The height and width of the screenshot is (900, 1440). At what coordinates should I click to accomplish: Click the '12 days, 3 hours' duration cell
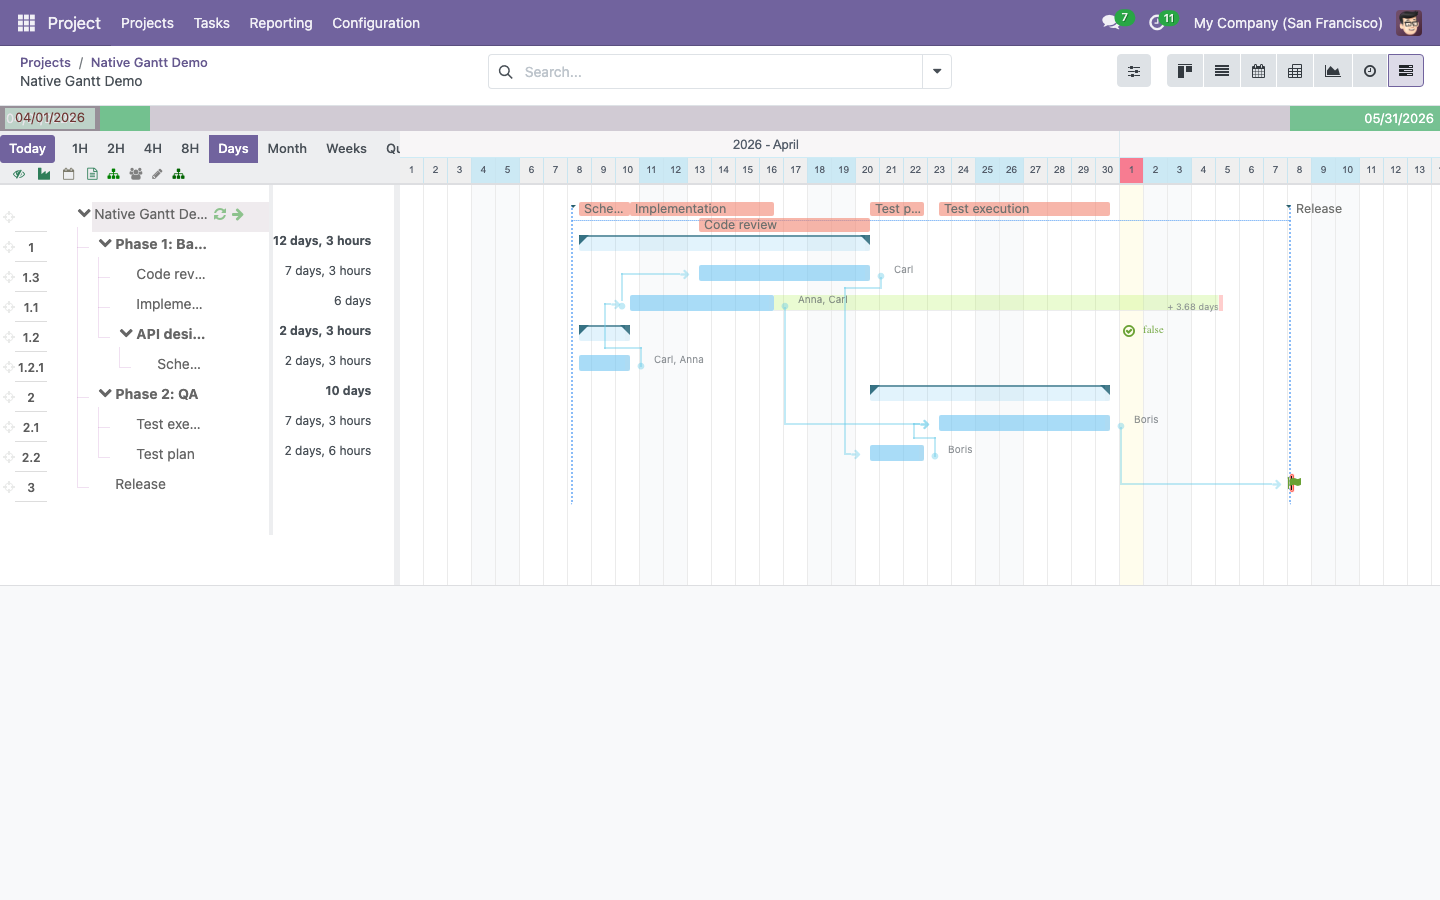pyautogui.click(x=322, y=241)
